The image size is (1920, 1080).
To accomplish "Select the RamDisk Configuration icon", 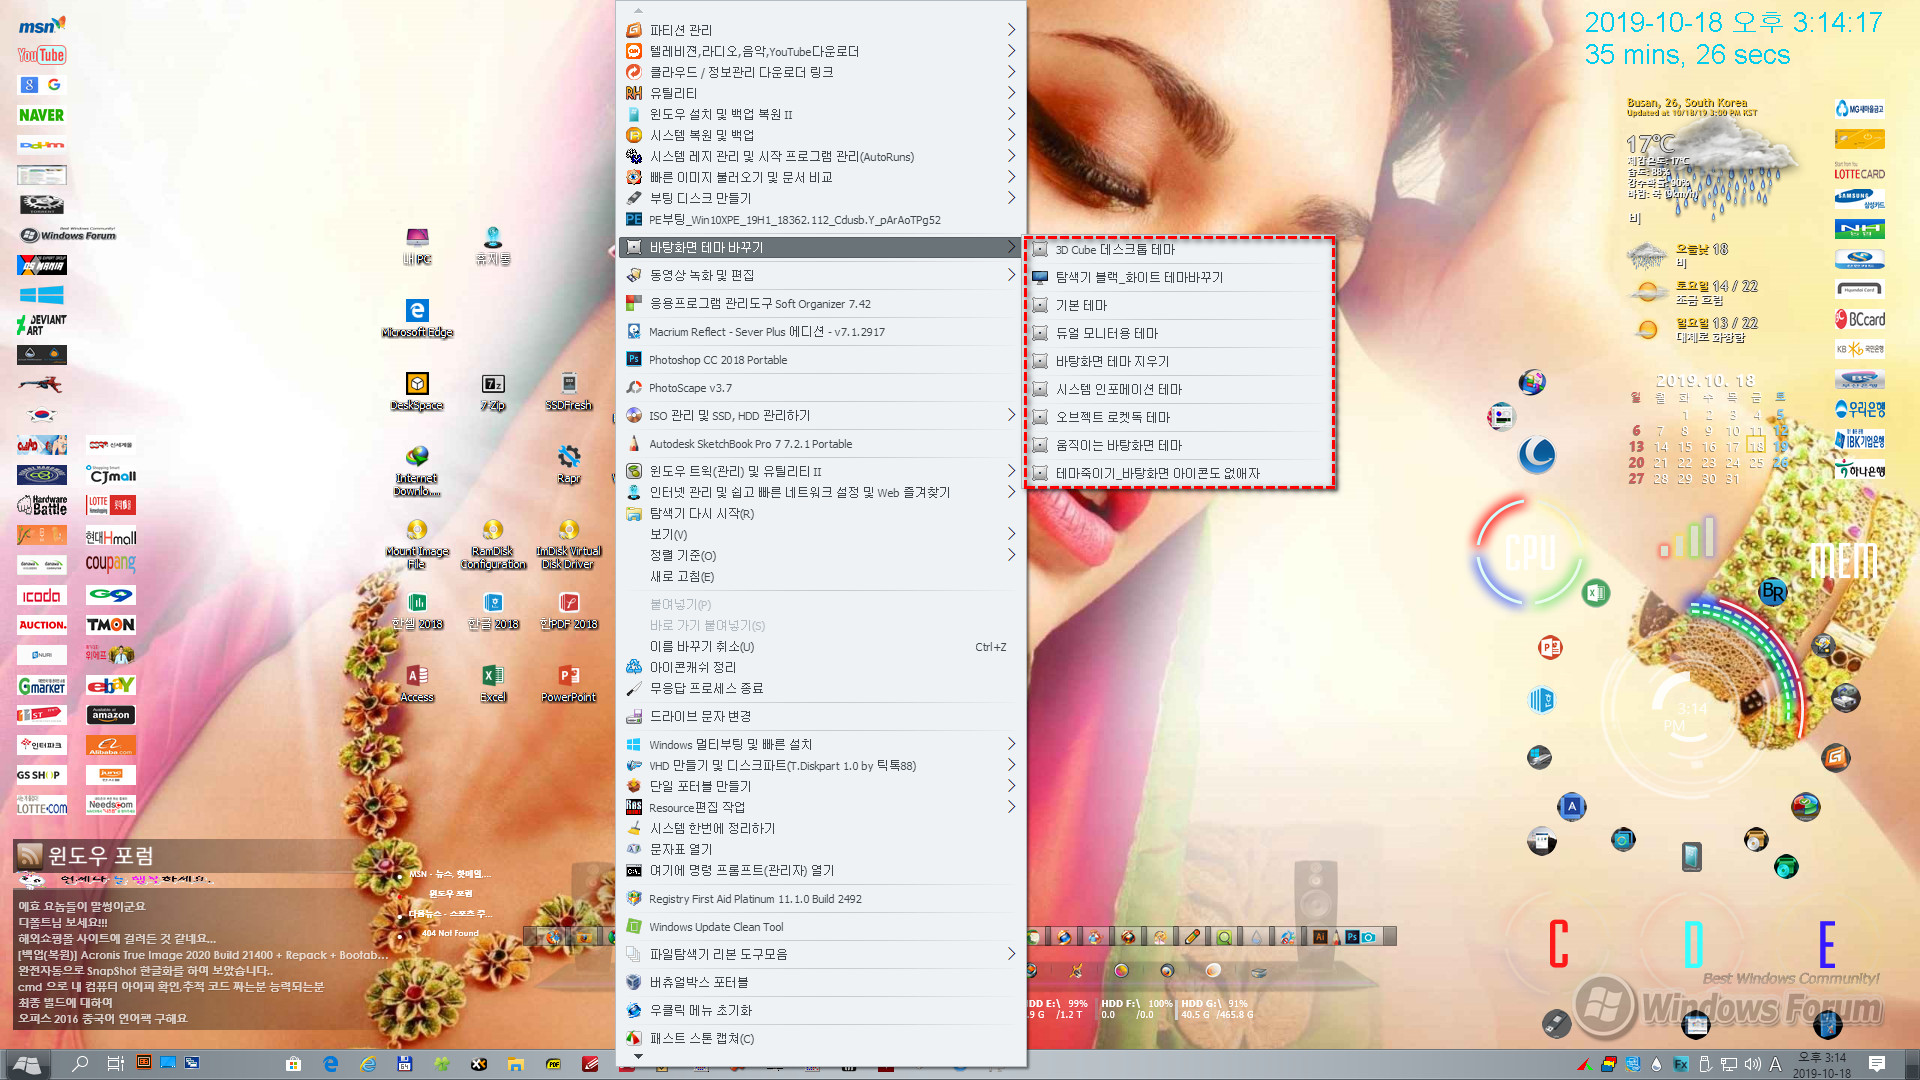I will click(x=493, y=543).
